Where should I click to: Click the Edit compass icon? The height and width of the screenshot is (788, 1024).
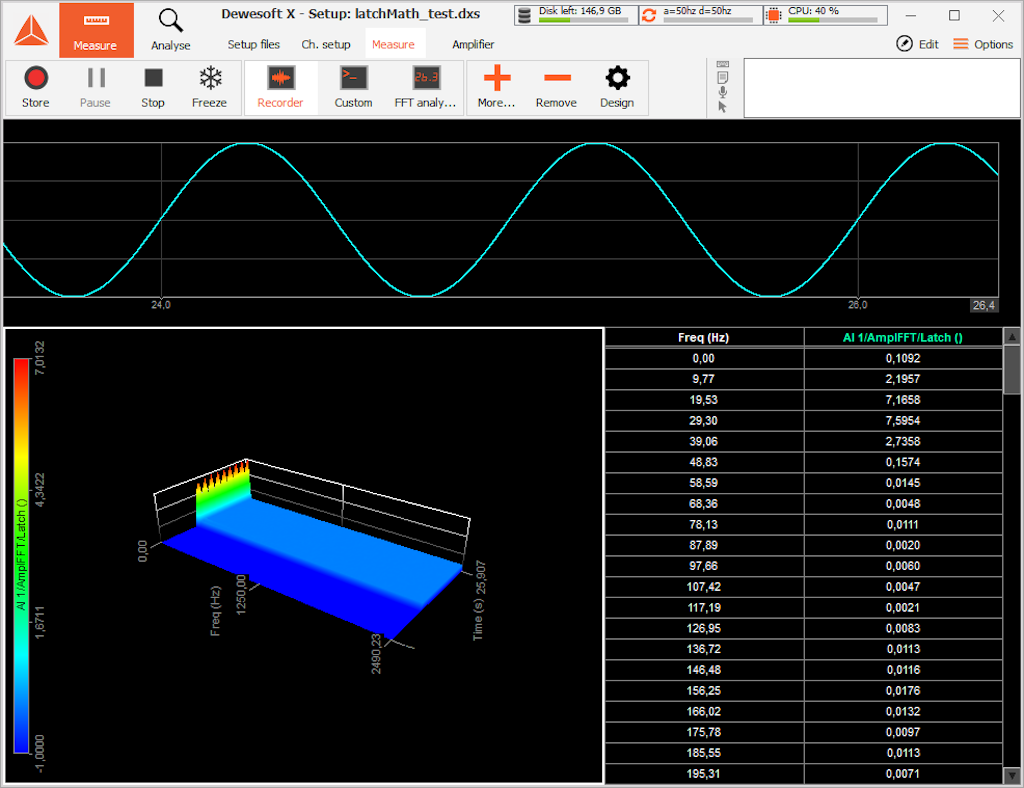904,44
